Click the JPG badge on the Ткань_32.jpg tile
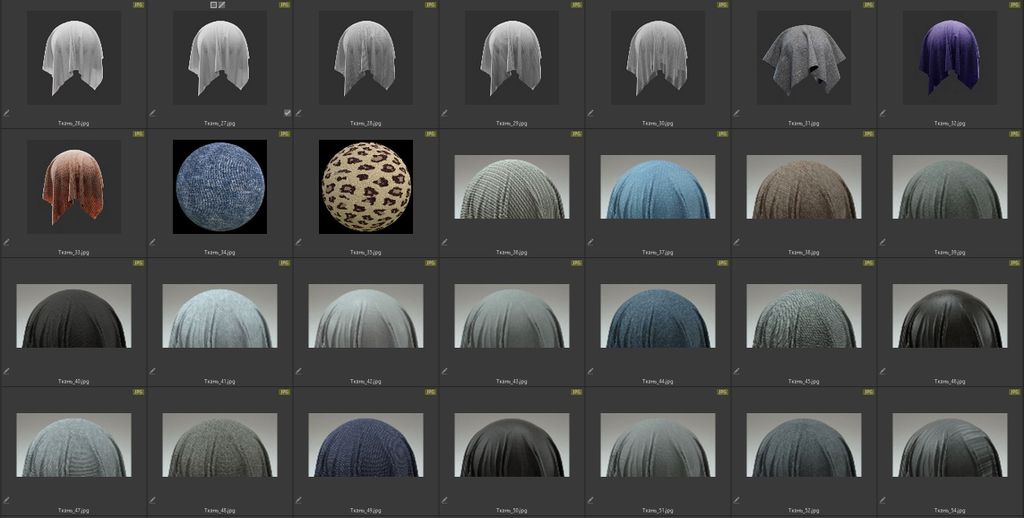1024x518 pixels. [1015, 5]
